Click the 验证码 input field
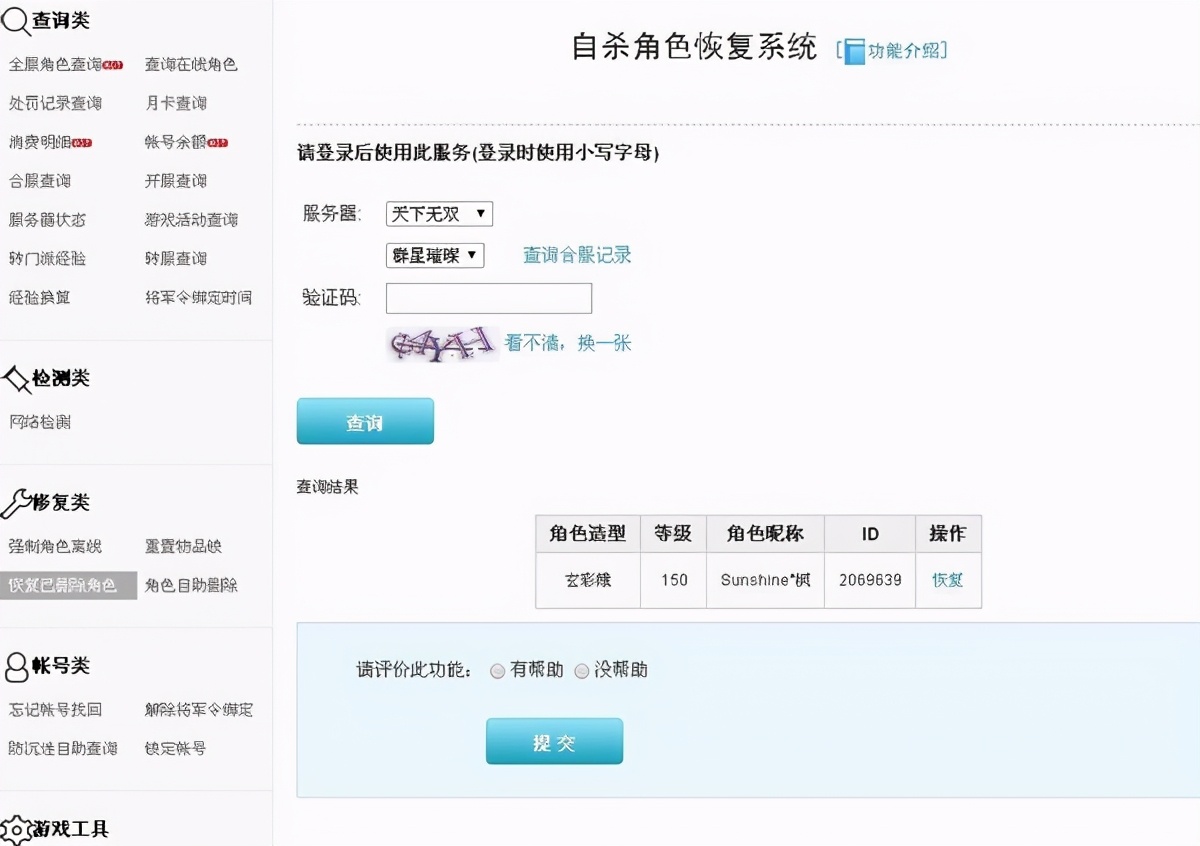Image resolution: width=1200 pixels, height=846 pixels. pos(489,297)
